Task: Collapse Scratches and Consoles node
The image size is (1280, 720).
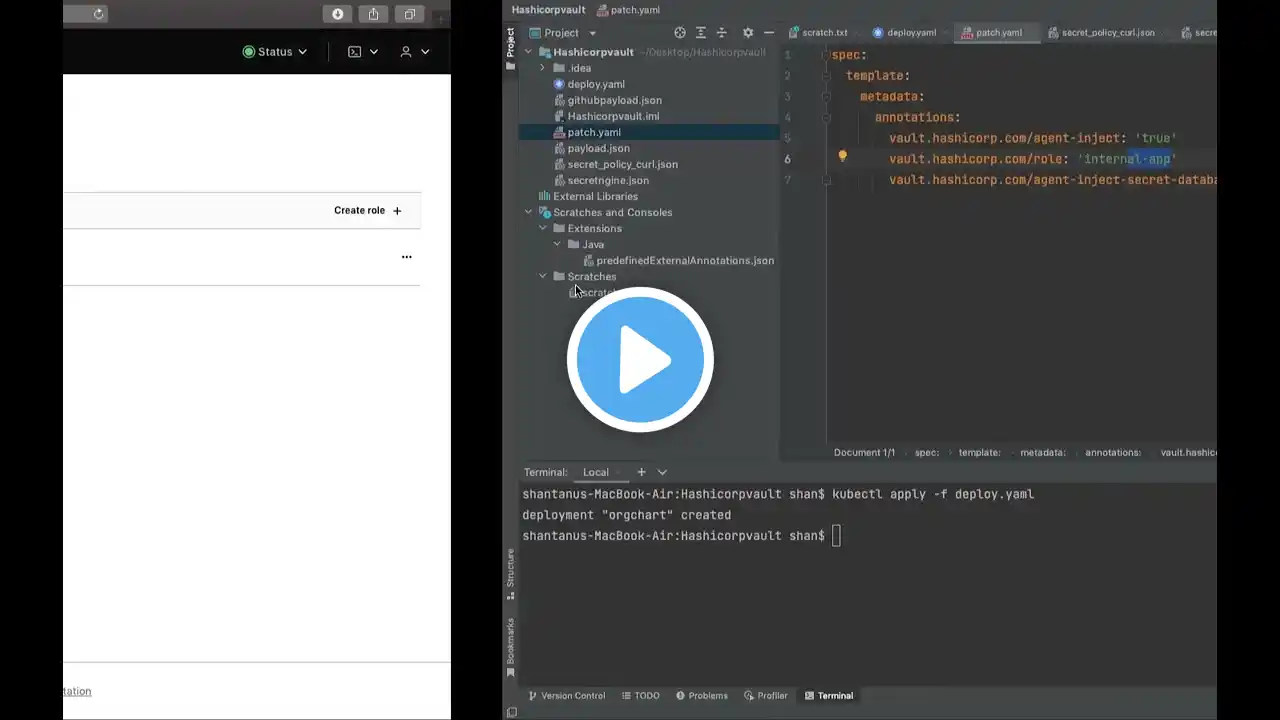Action: tap(529, 212)
